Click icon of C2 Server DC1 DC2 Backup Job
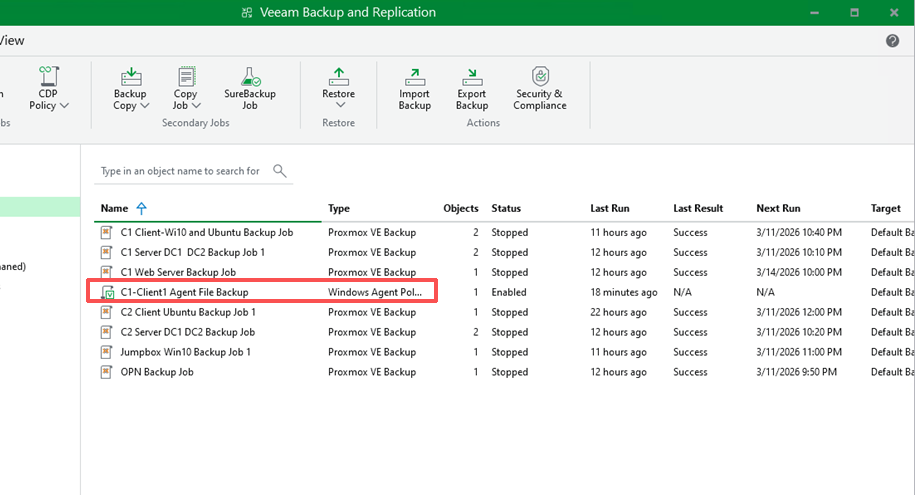Viewport: 915px width, 495px height. click(x=106, y=332)
